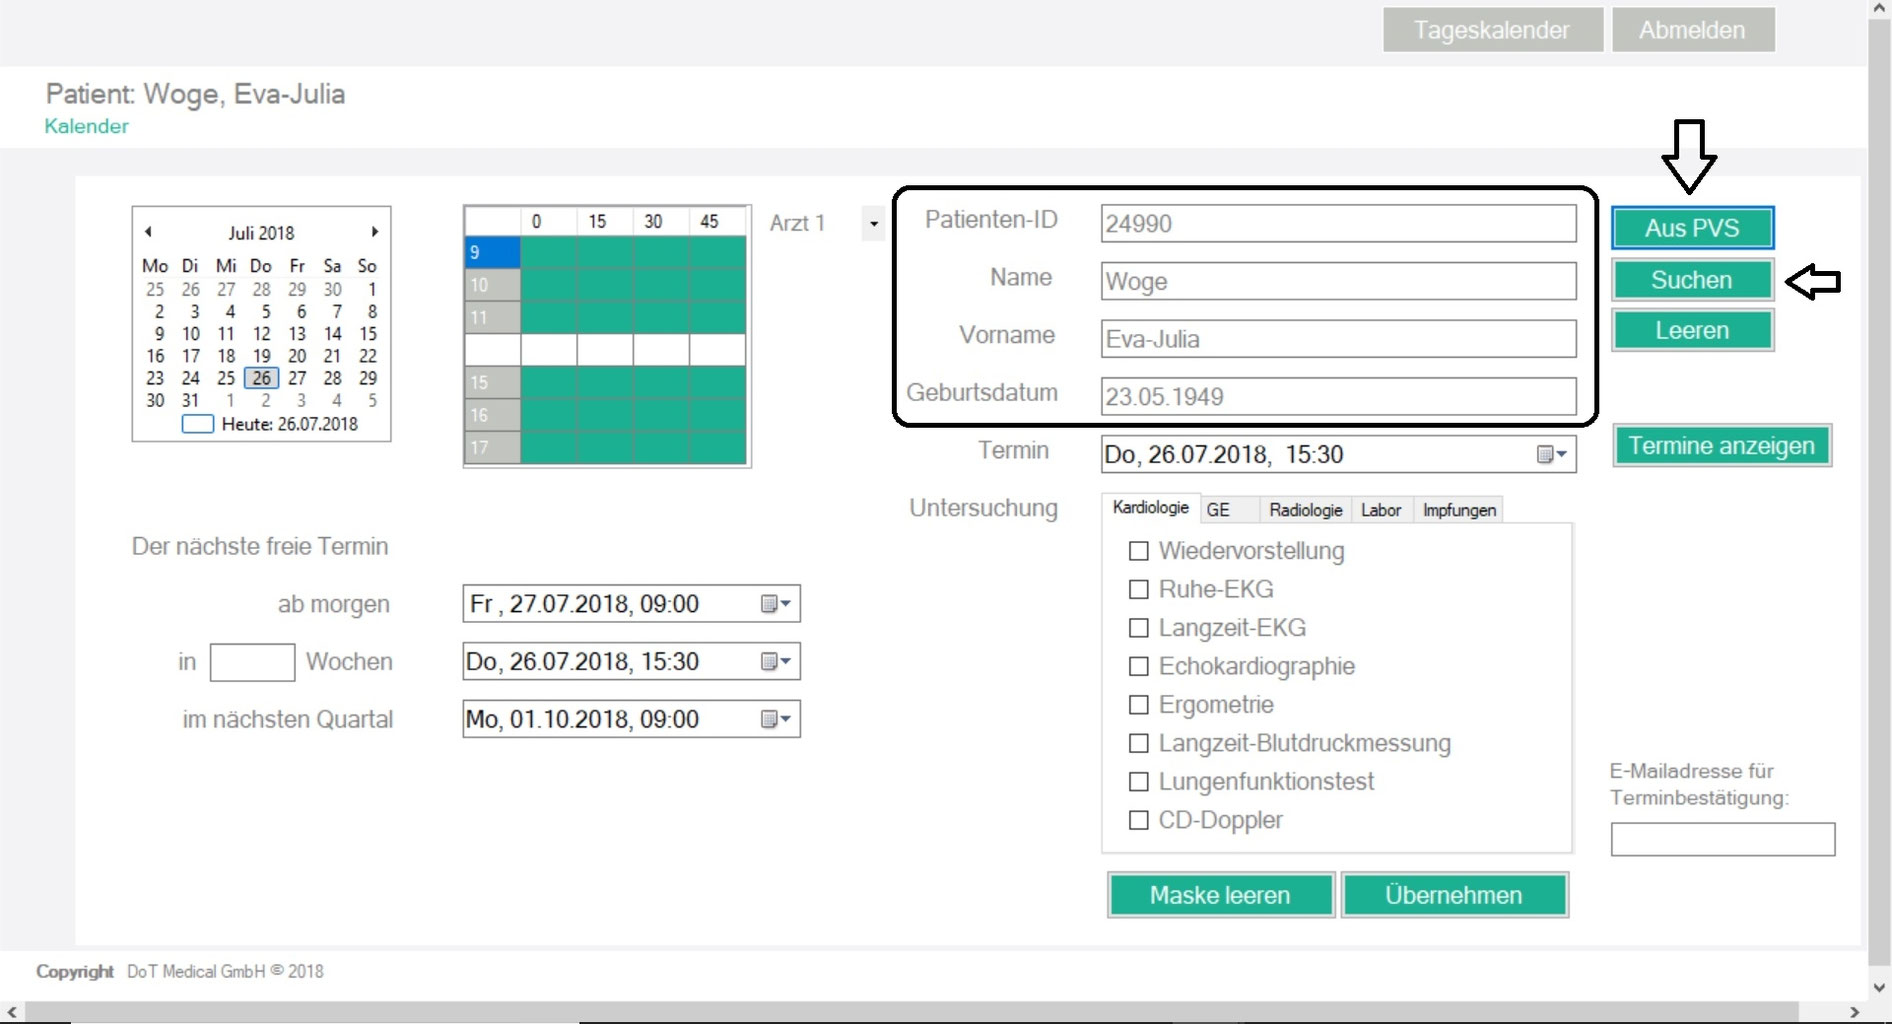Go to next month in calendar
Screen dimensions: 1892x1024
pyautogui.click(x=375, y=232)
